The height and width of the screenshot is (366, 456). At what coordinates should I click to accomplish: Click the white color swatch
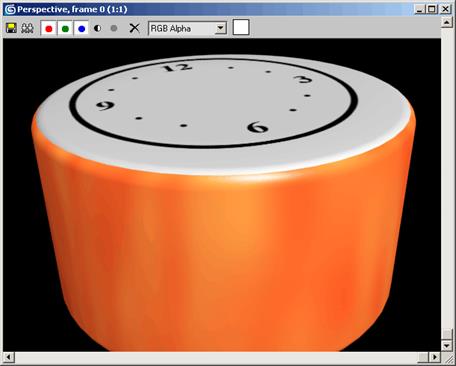point(241,27)
